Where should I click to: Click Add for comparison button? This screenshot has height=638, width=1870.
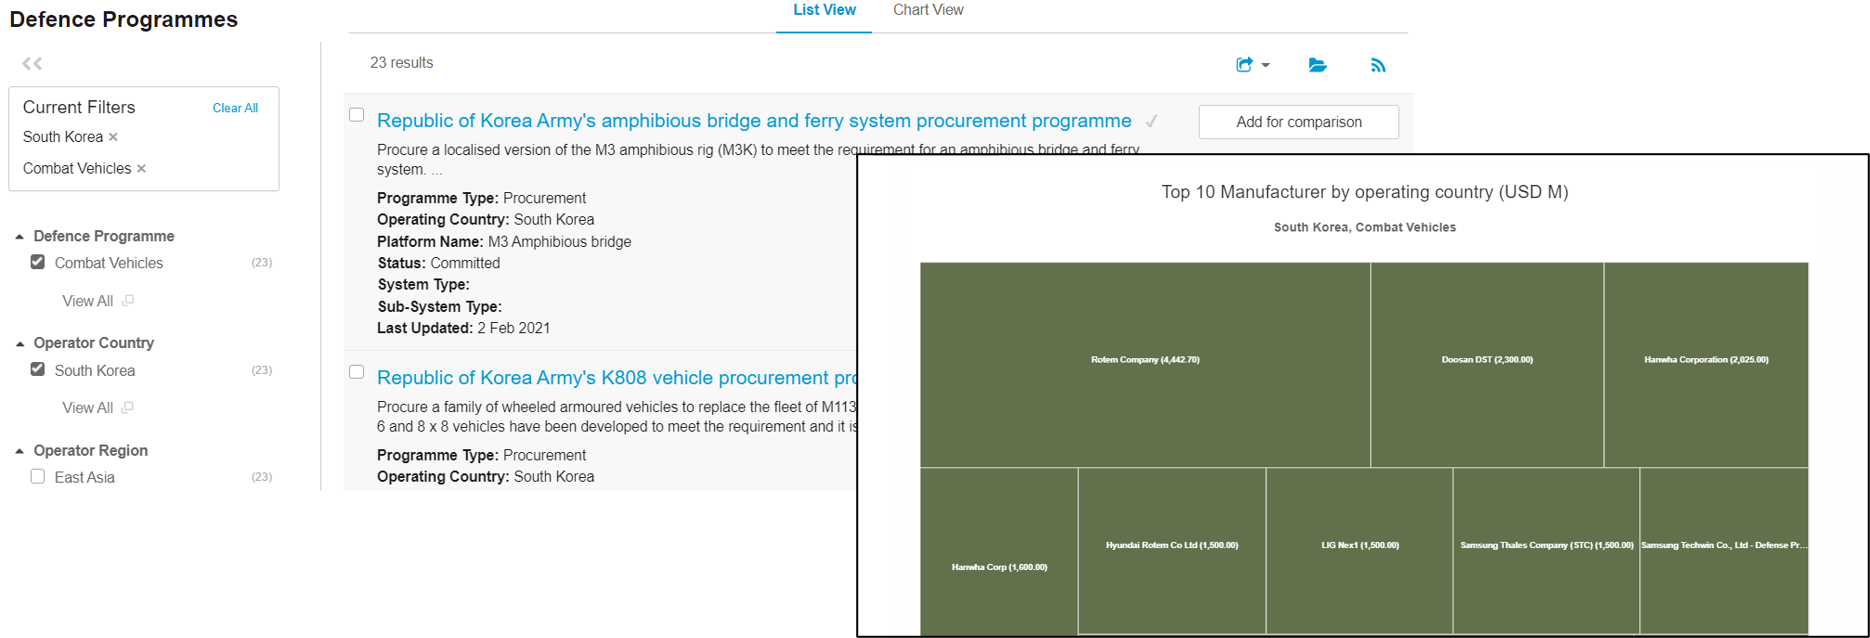[x=1298, y=122]
